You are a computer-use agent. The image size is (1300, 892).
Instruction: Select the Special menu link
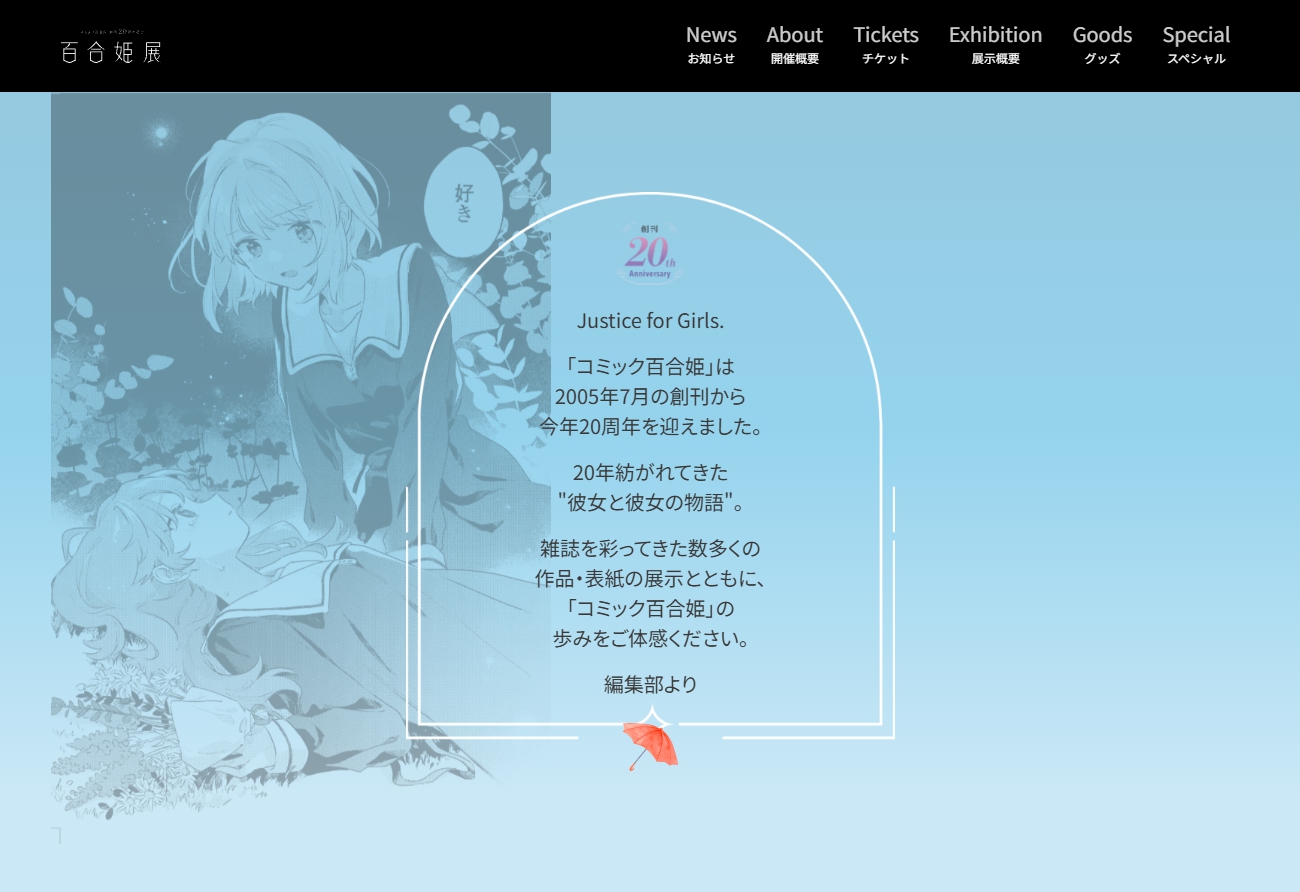(1196, 45)
